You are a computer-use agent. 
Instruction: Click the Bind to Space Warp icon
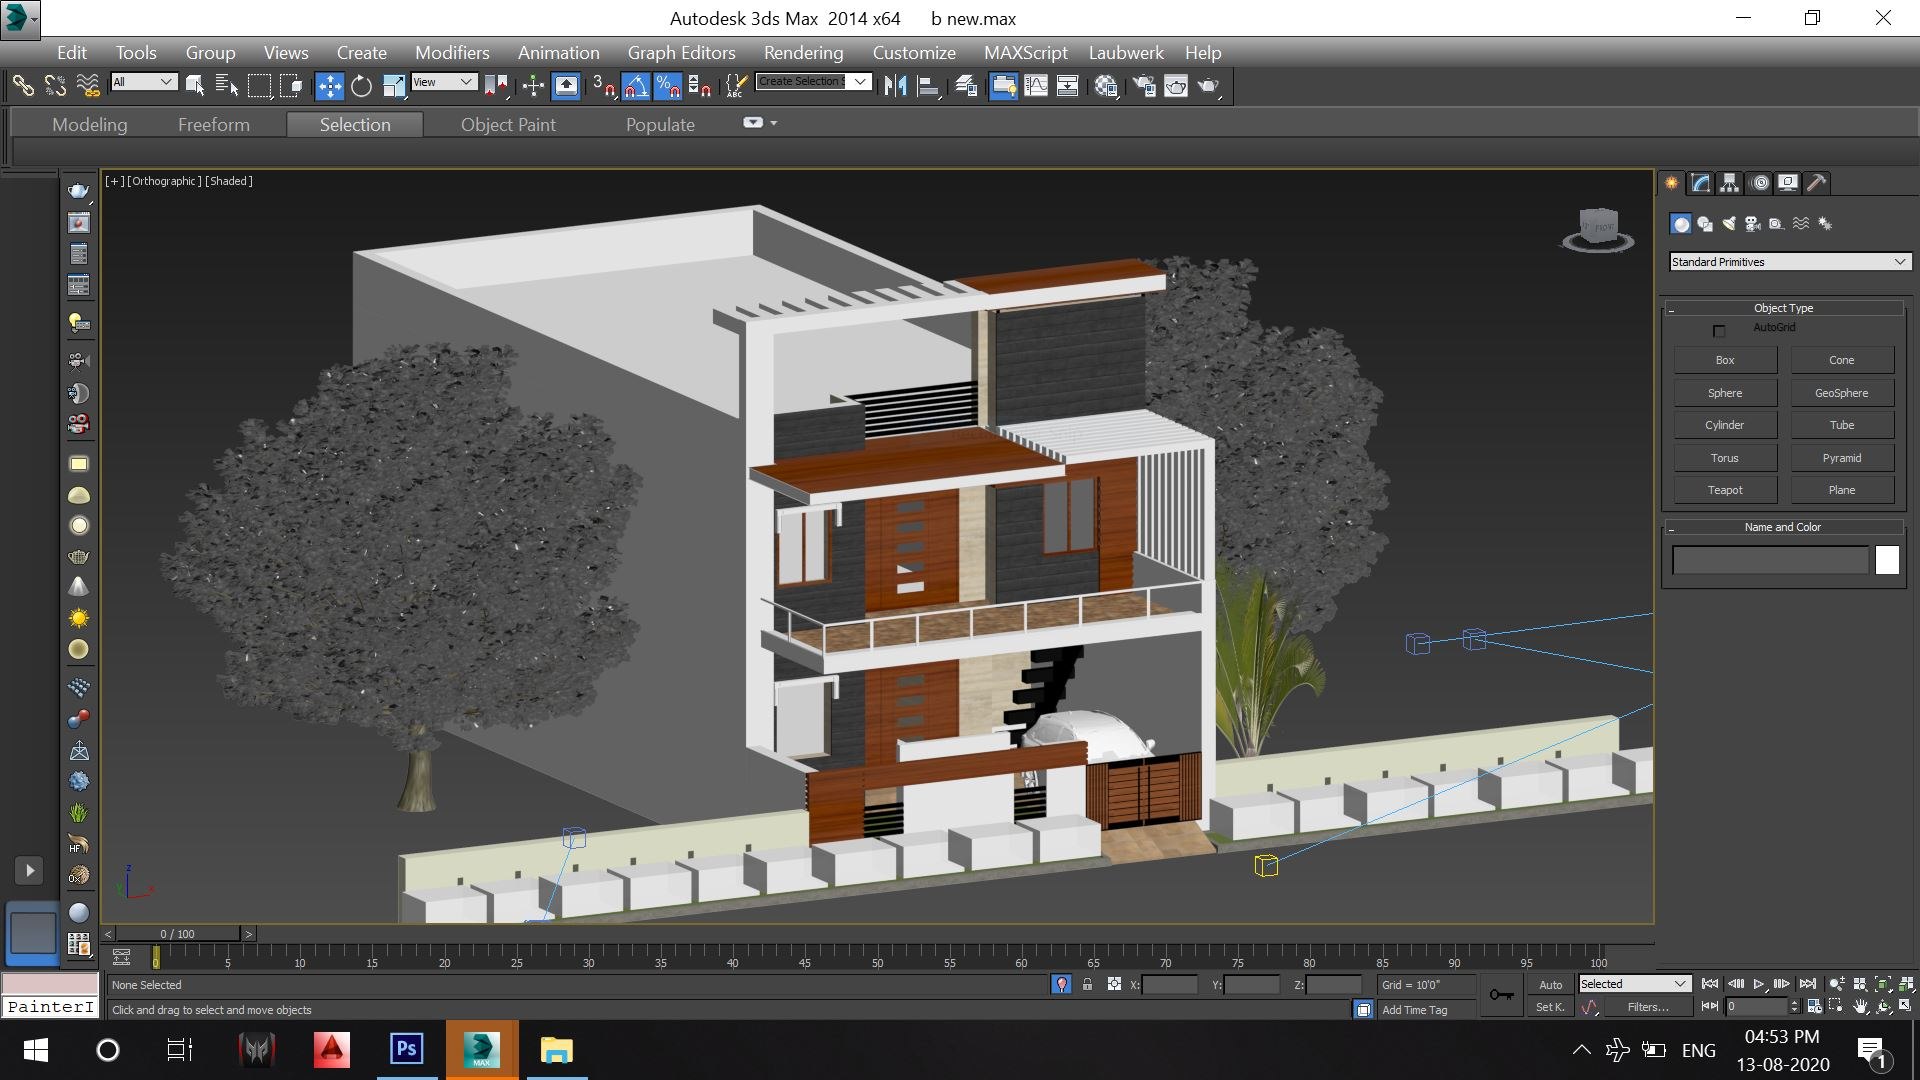(x=88, y=86)
